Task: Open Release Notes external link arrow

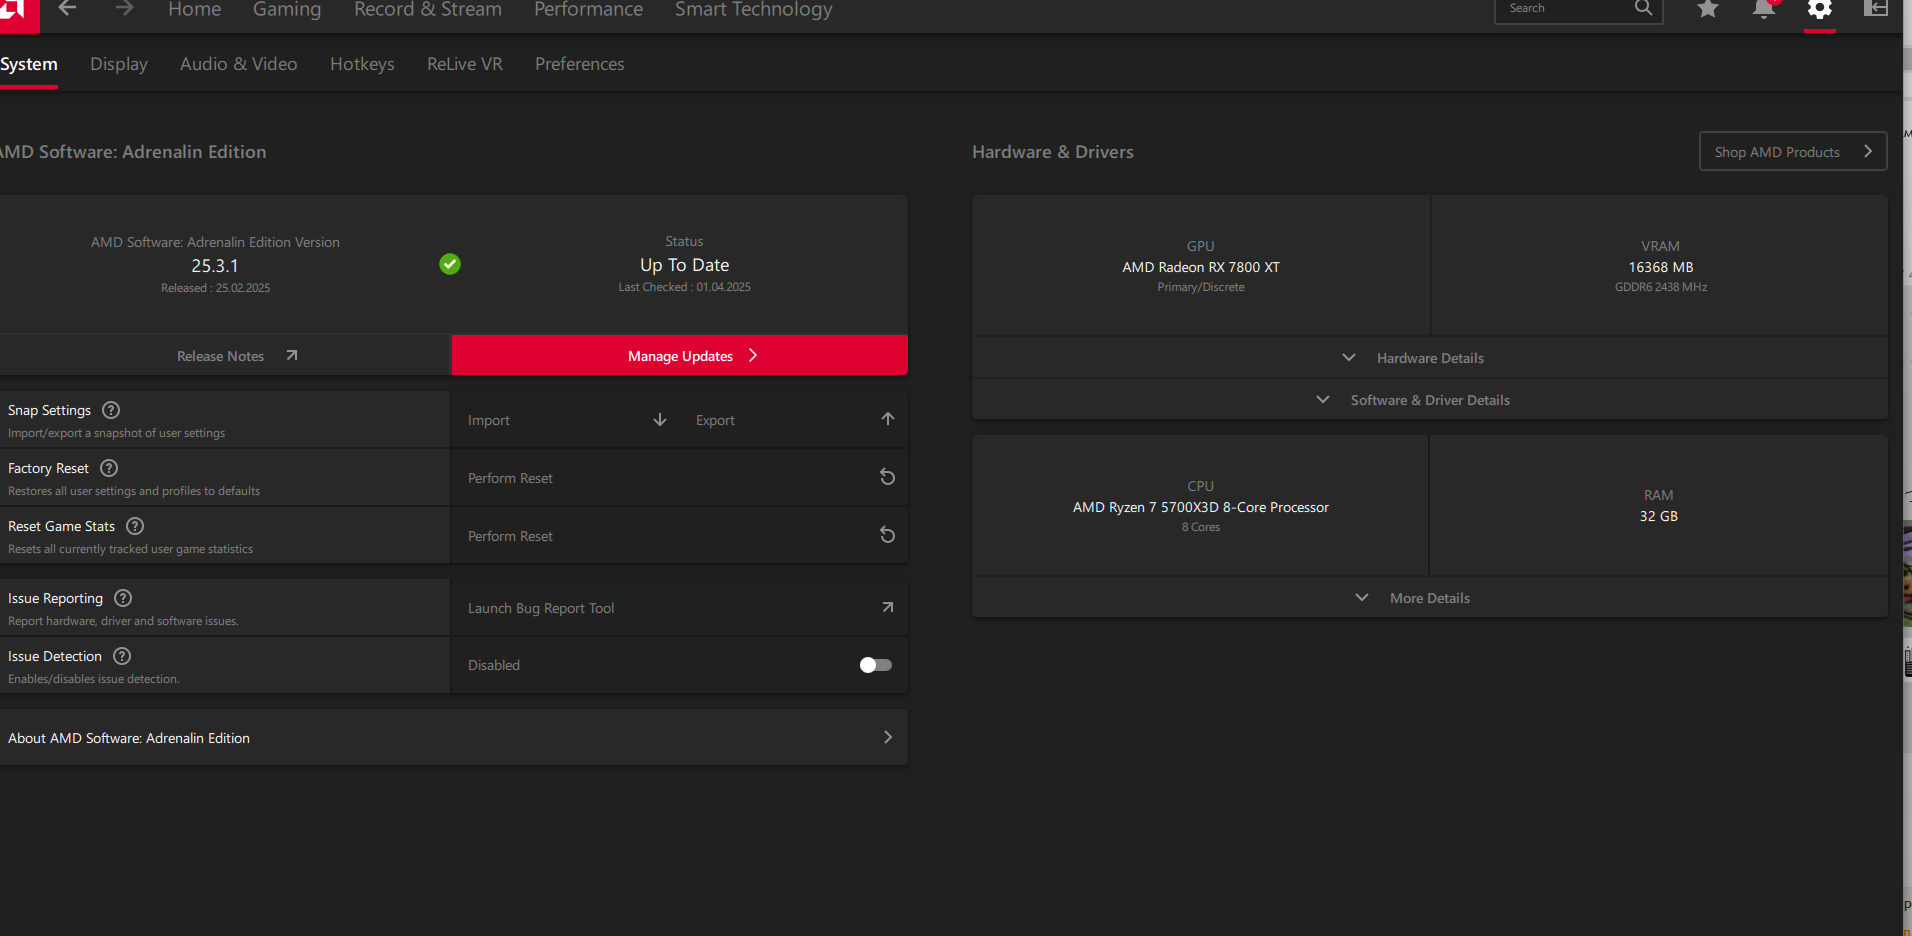Action: pos(292,355)
